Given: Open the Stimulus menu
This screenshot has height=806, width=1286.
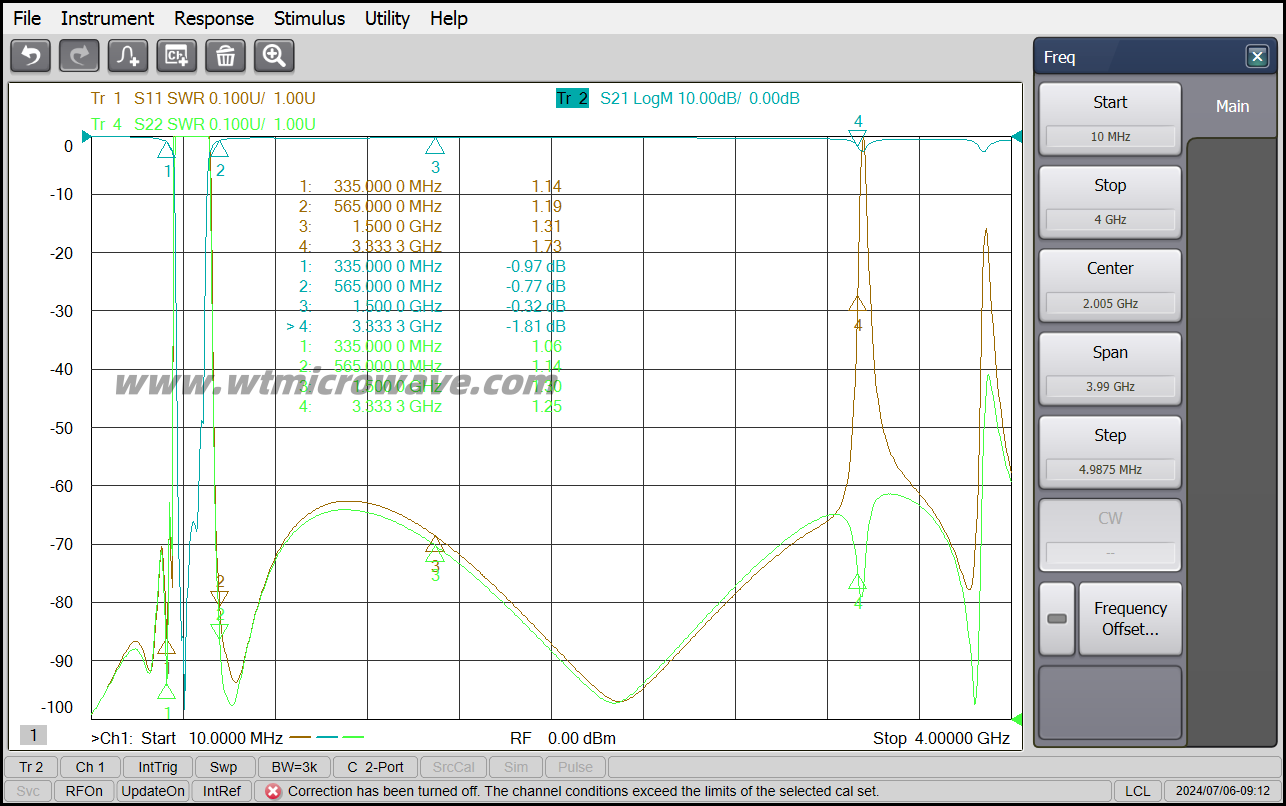Looking at the screenshot, I should (309, 18).
